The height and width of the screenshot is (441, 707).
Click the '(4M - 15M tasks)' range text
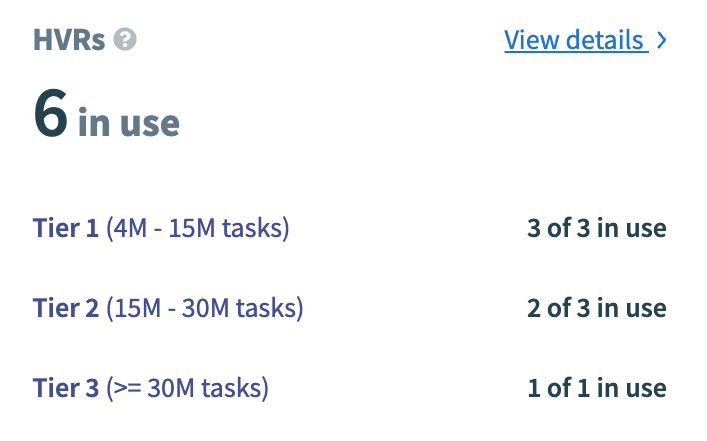coord(197,228)
